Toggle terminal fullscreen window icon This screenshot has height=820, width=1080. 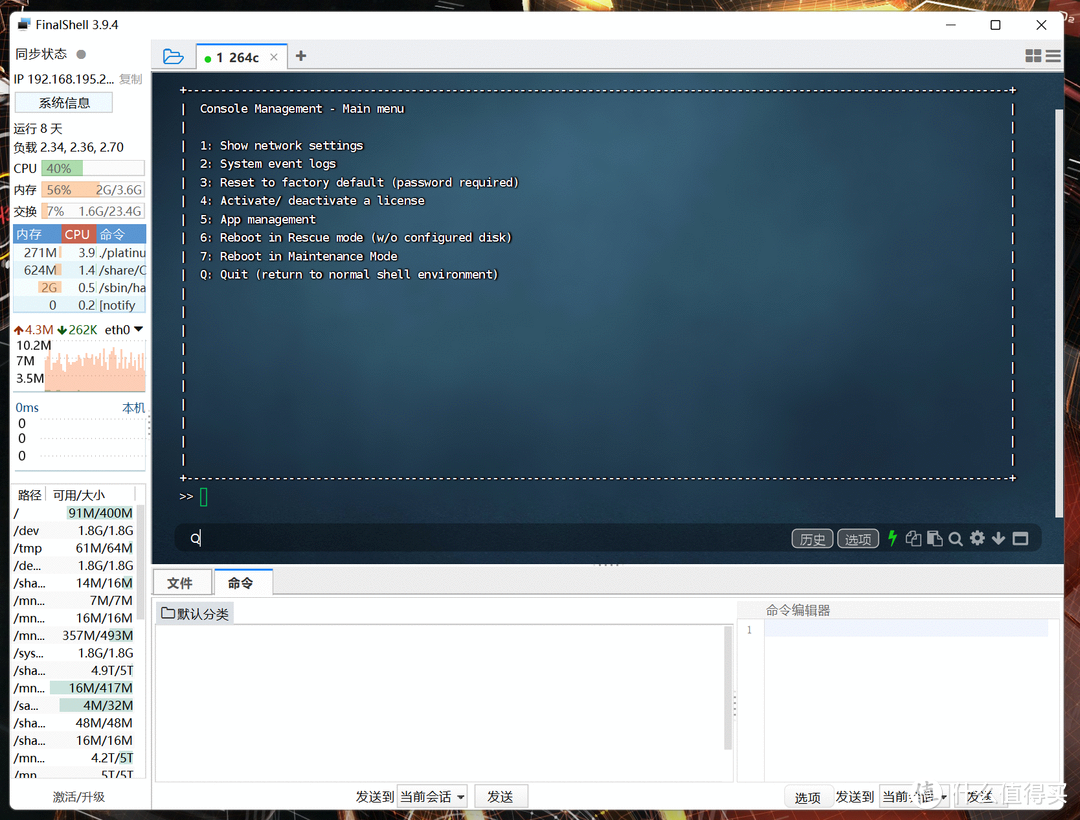(1021, 538)
